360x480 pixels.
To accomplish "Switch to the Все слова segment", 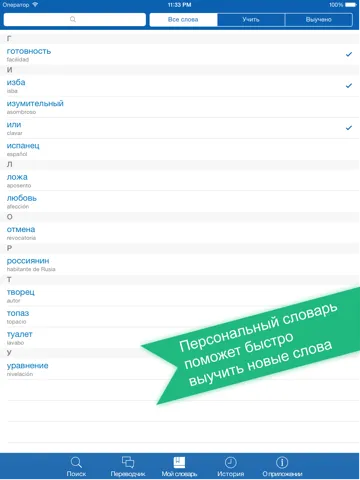I will pos(183,20).
